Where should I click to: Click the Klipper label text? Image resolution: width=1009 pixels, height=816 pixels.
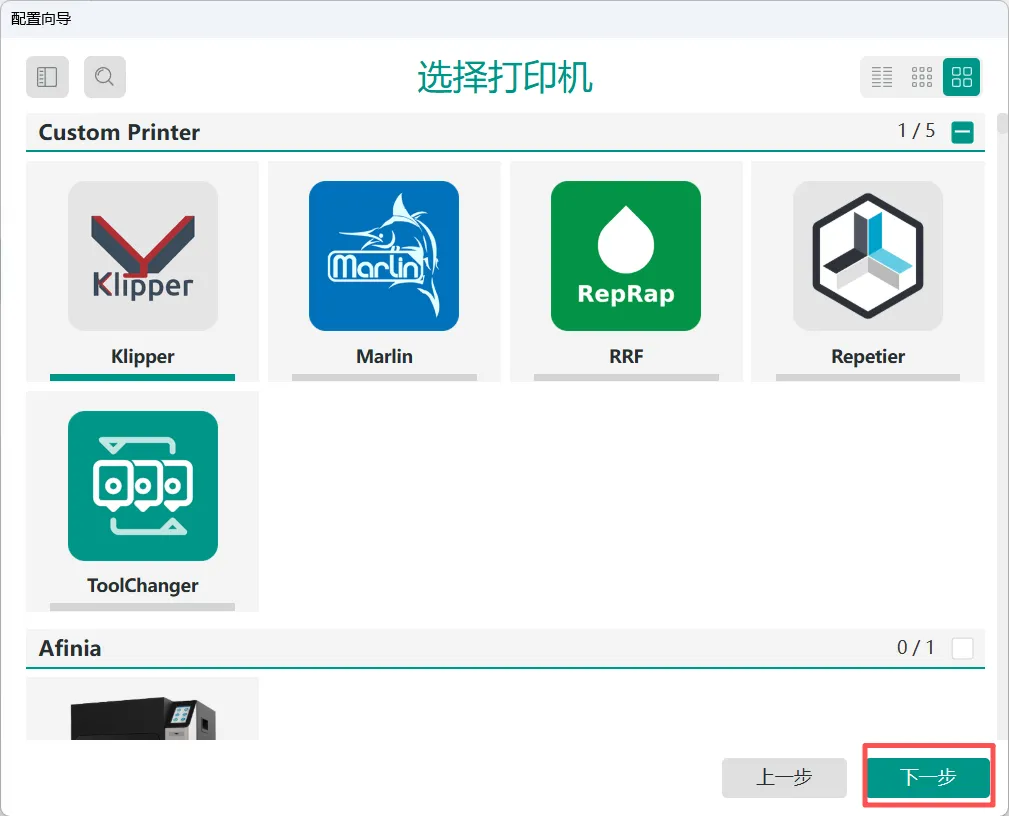[x=143, y=356]
